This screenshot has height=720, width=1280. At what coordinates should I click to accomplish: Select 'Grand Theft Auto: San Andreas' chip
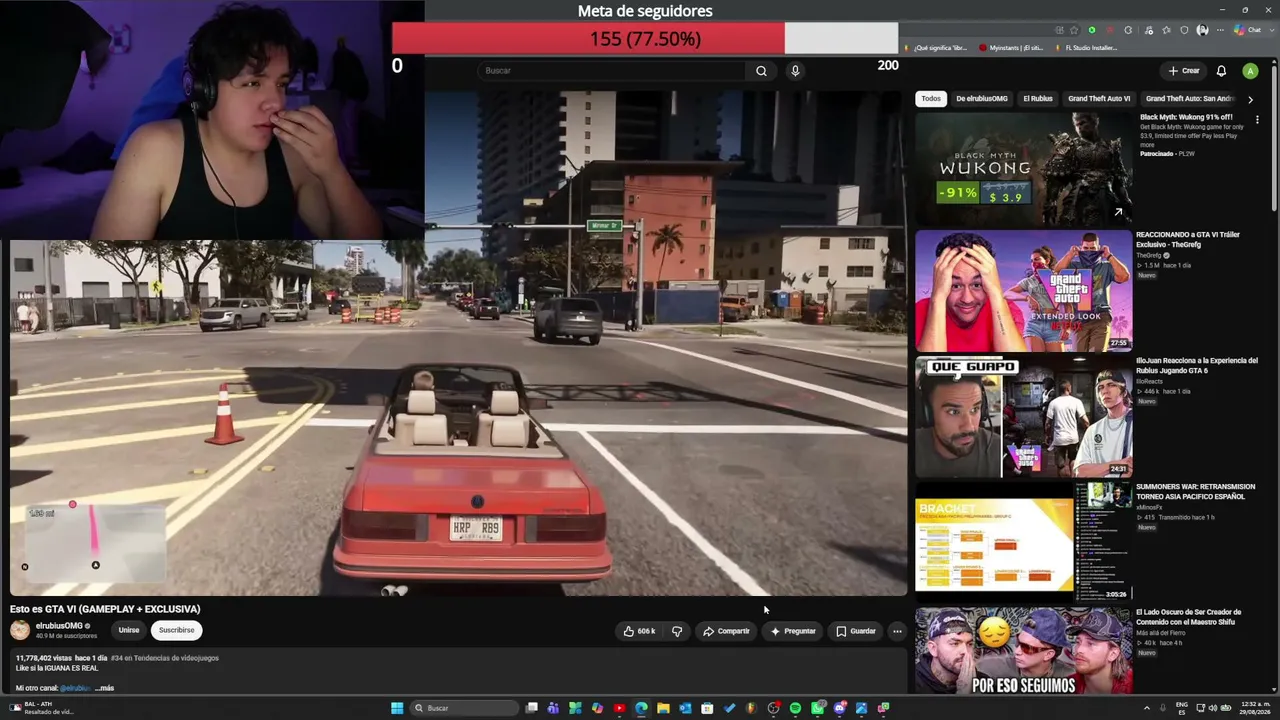[1189, 99]
